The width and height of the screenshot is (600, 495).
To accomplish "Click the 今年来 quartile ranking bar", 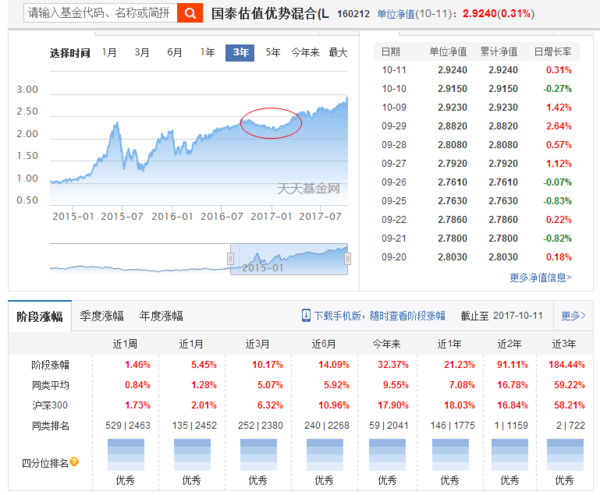I will coord(387,455).
